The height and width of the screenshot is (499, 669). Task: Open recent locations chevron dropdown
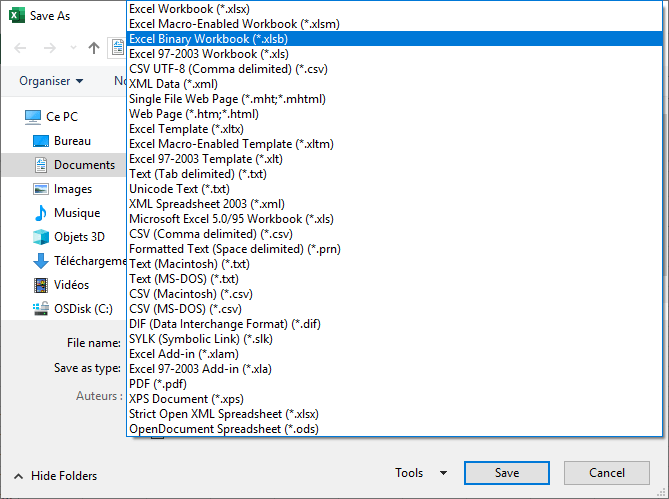[73, 47]
